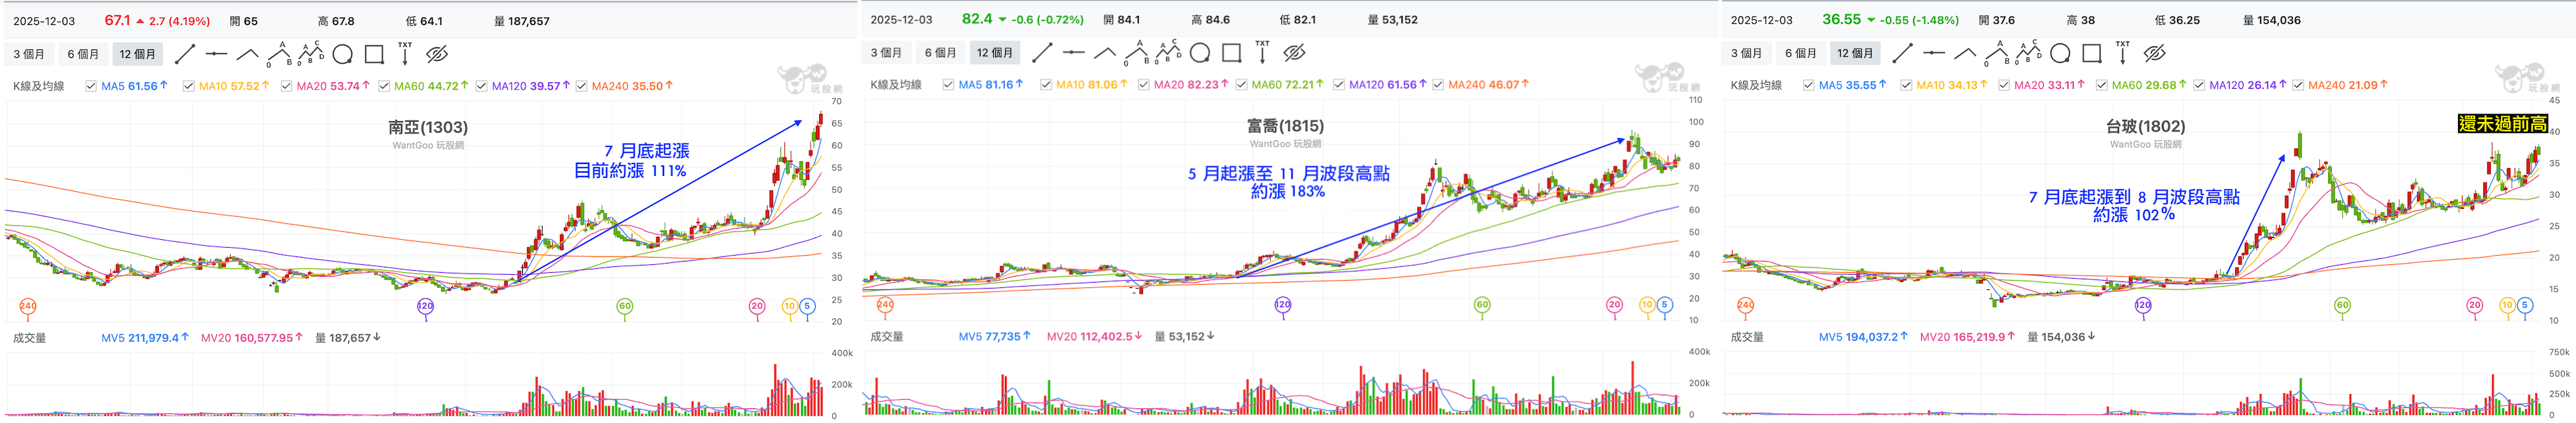
Task: Select 0-A-B wave tool in 南亞(1303) chart
Action: click(x=279, y=54)
